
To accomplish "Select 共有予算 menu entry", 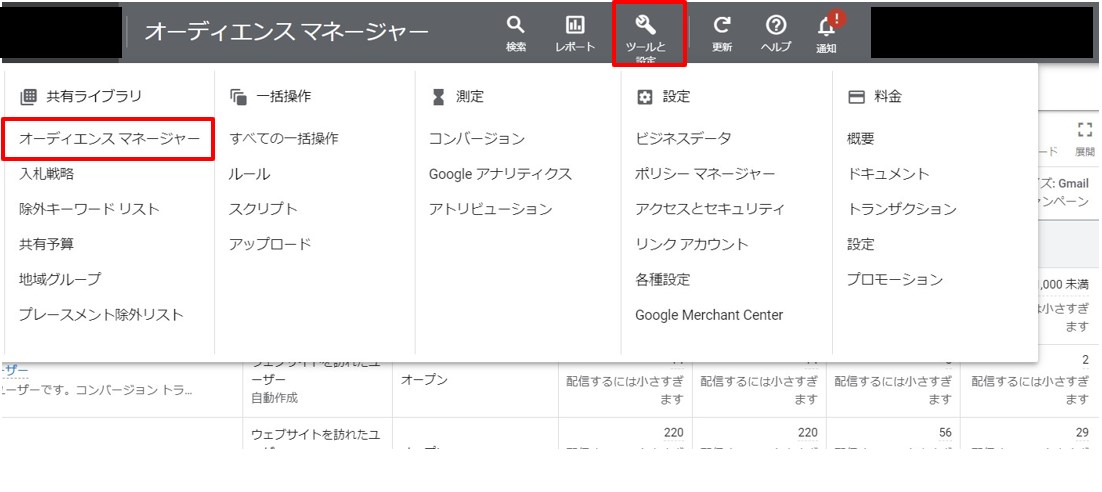I will (x=46, y=244).
